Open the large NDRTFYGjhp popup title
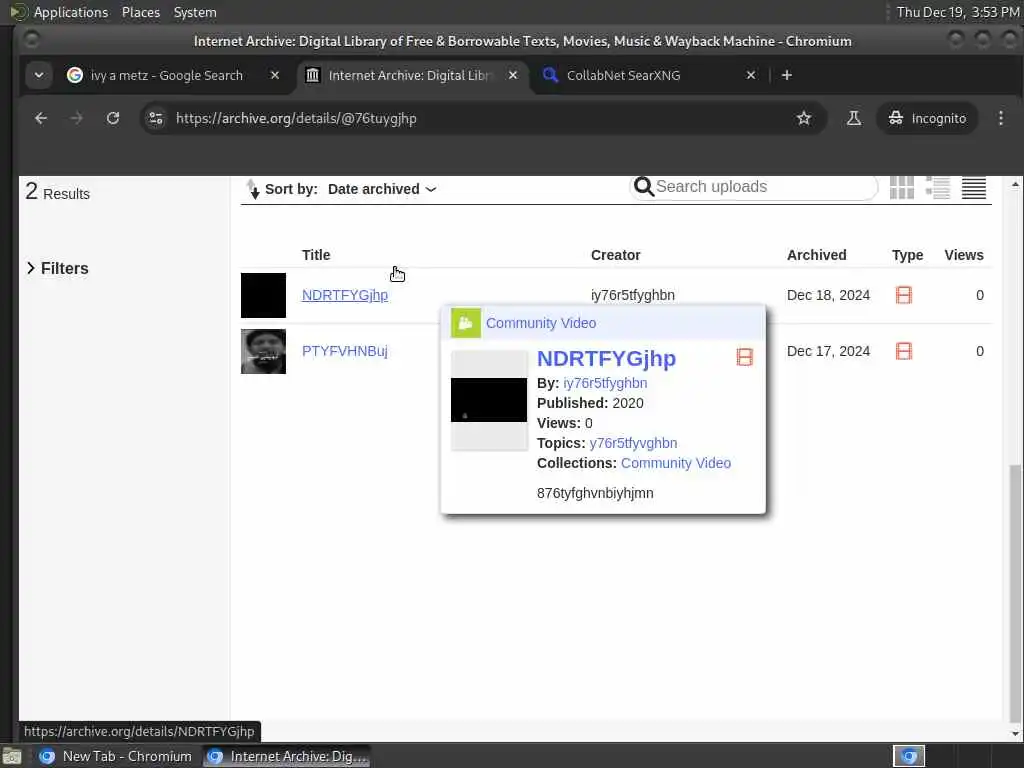Screen dimensions: 1024x768 point(606,359)
